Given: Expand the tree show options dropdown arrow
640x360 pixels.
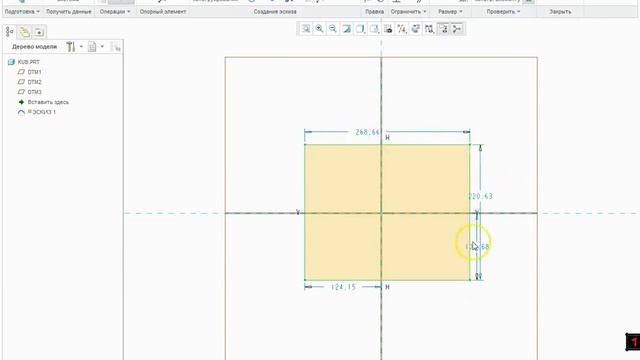Looking at the screenshot, I should [102, 47].
